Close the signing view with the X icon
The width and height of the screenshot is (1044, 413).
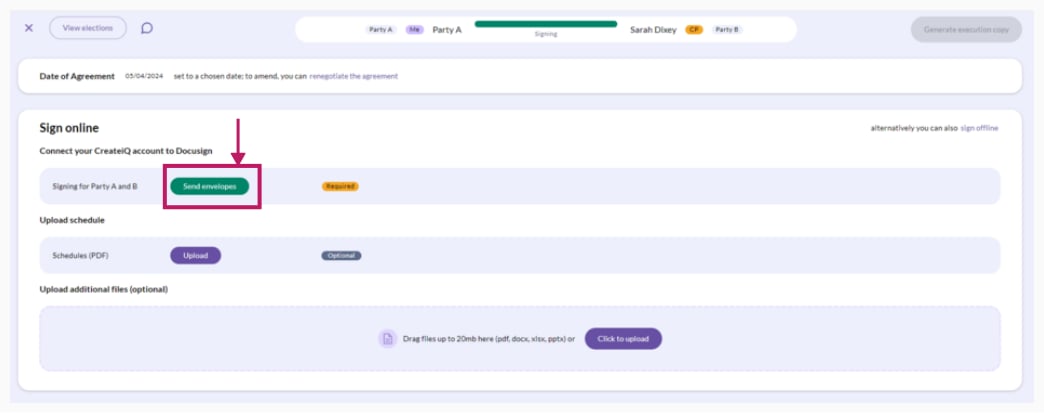click(29, 28)
